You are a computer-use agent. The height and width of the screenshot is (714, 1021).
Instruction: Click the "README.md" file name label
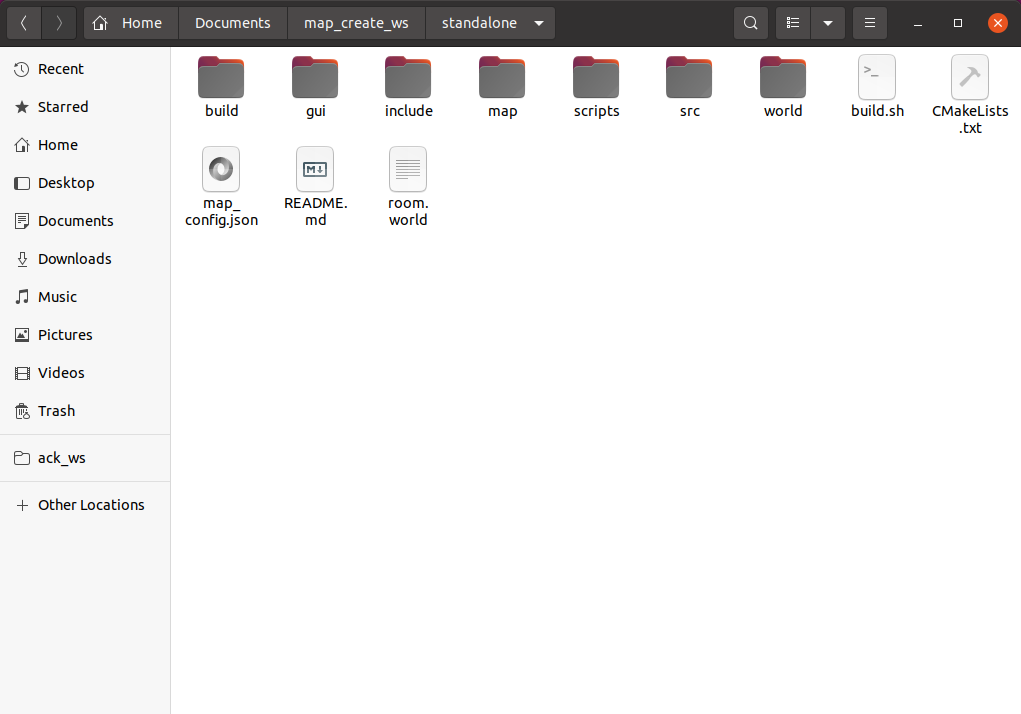coord(316,212)
